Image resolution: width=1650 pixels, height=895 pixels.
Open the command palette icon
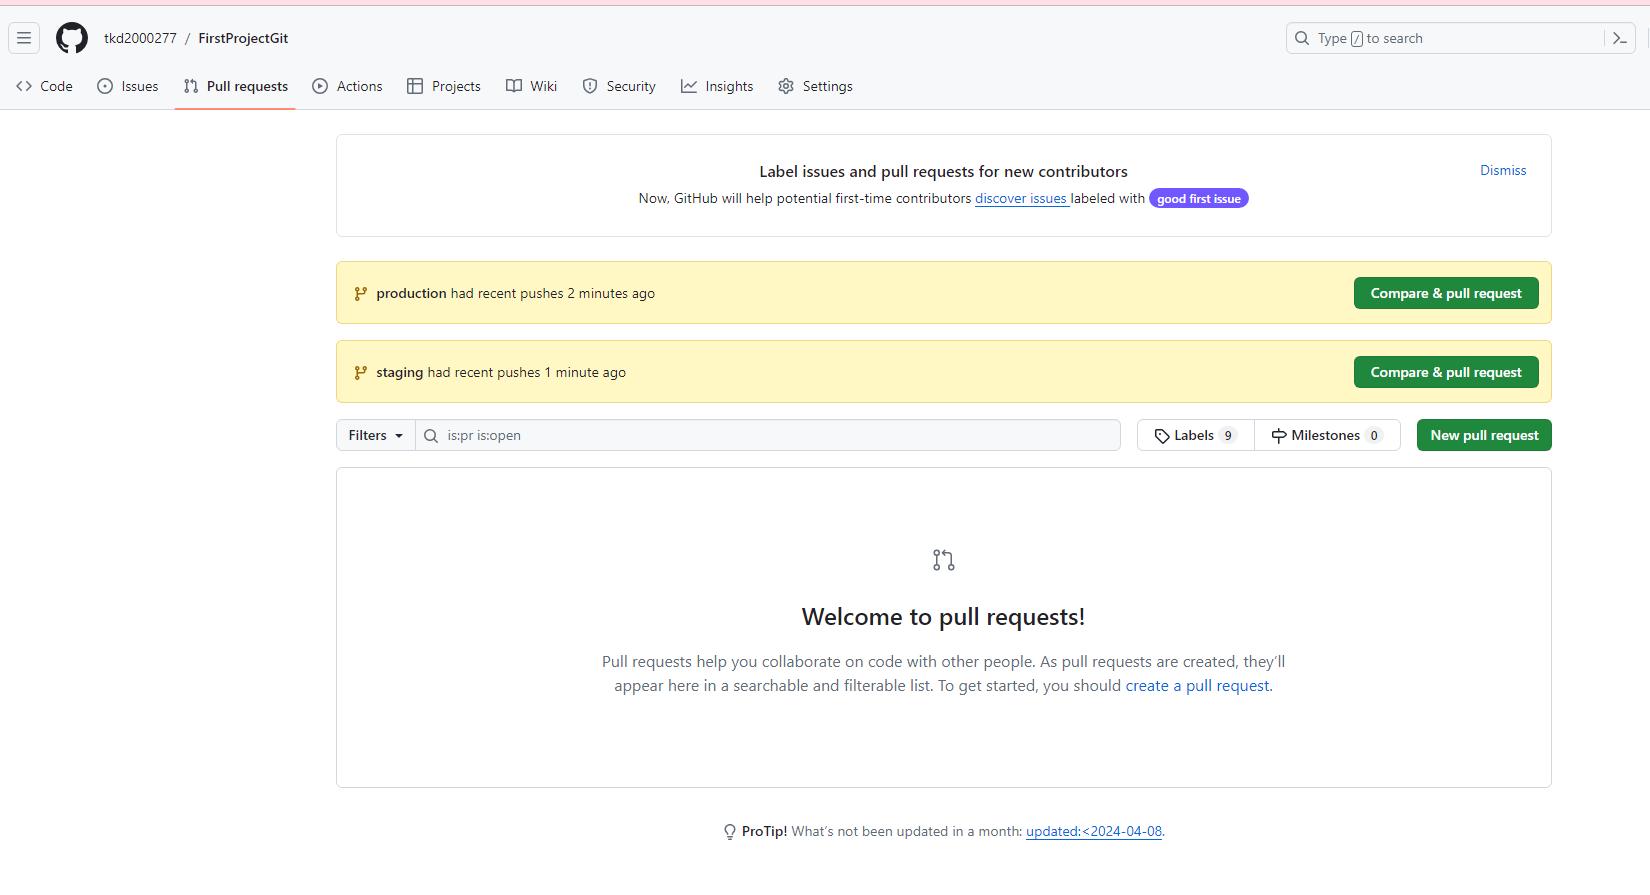pyautogui.click(x=1620, y=38)
